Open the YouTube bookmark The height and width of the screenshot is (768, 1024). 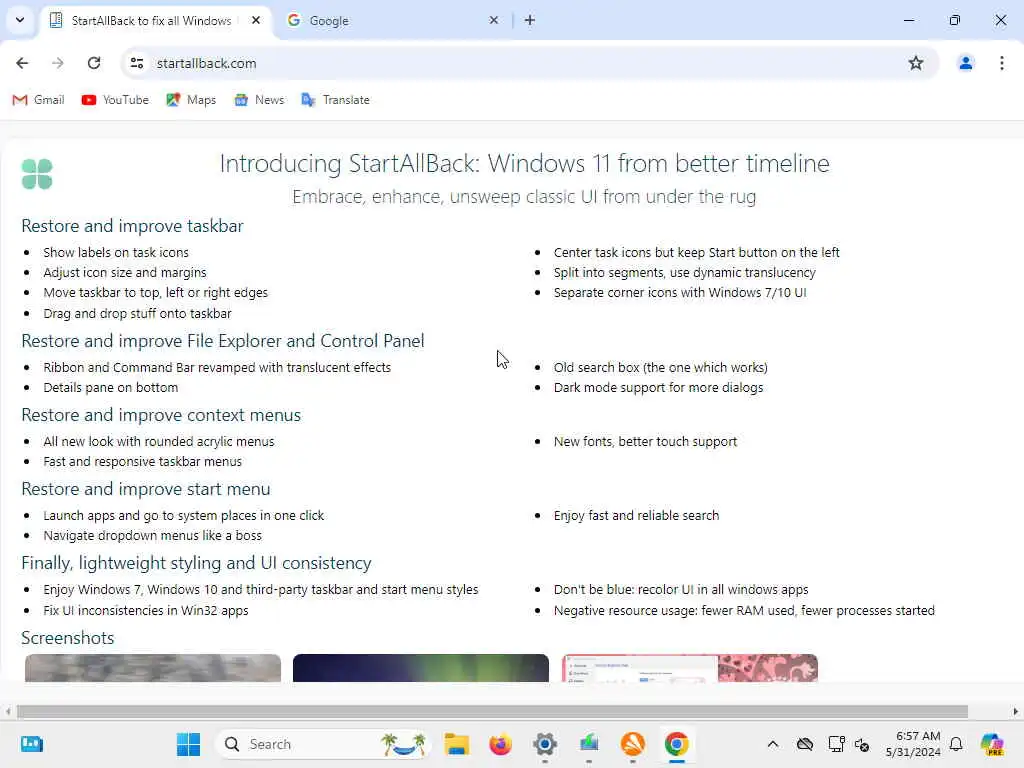(116, 100)
